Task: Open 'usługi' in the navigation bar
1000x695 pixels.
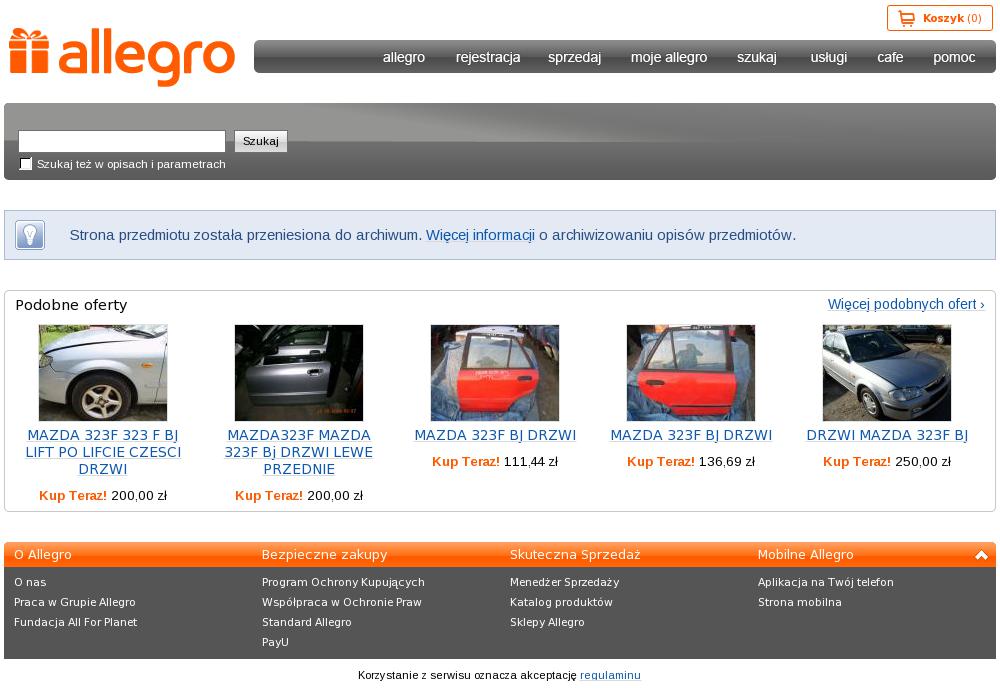Action: click(x=829, y=57)
